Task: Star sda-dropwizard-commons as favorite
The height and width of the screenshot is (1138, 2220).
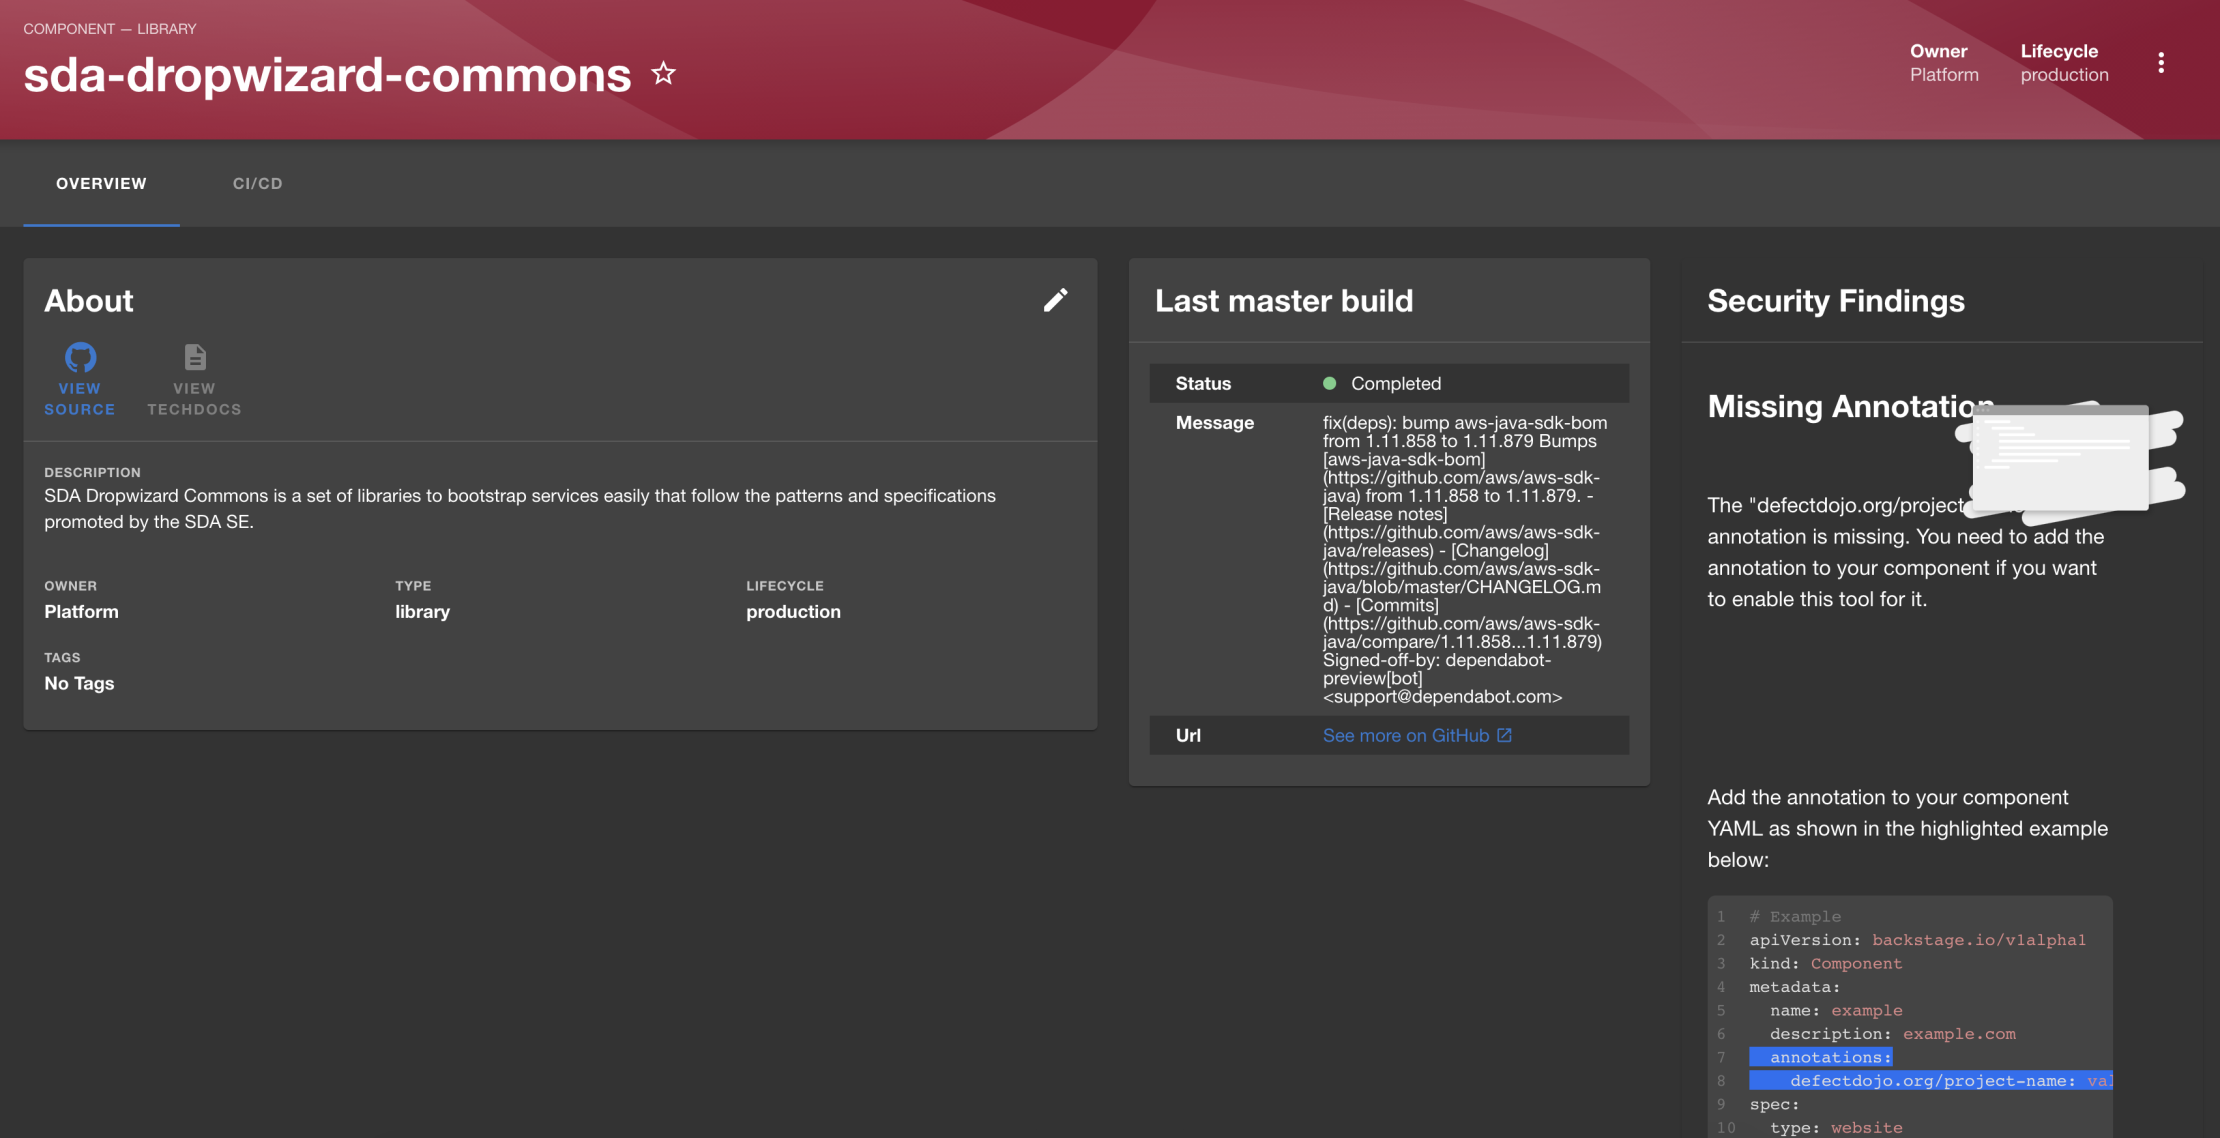Action: point(663,73)
